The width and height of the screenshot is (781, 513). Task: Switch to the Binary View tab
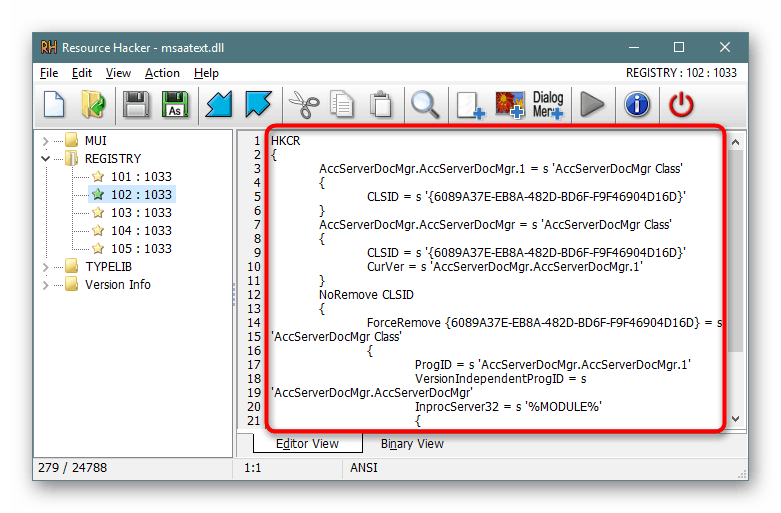point(412,443)
